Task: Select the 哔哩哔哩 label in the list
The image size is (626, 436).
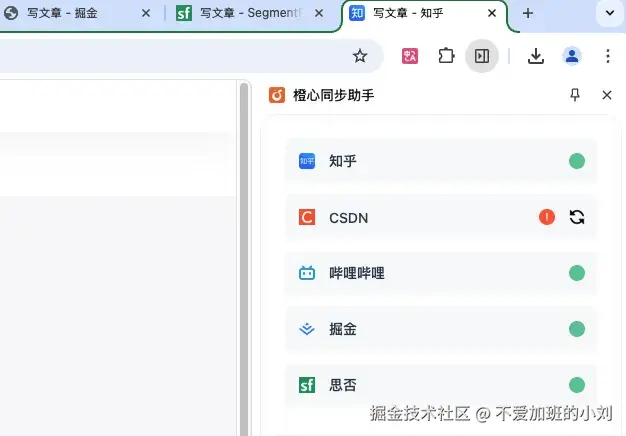Action: pos(357,273)
